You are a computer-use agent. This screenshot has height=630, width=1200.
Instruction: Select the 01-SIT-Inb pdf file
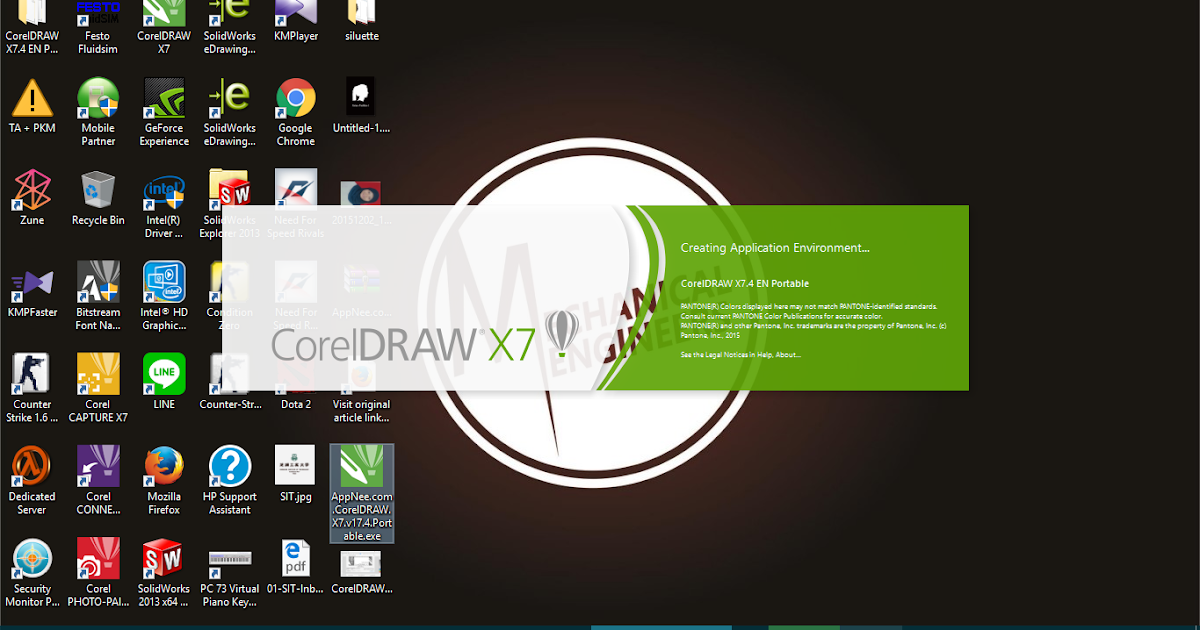click(x=296, y=567)
